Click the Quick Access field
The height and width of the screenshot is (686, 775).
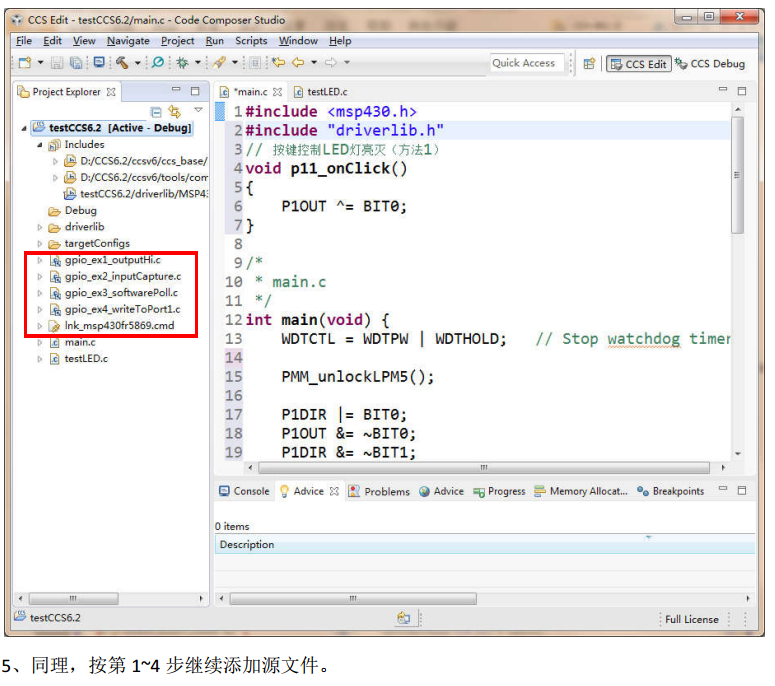click(527, 63)
